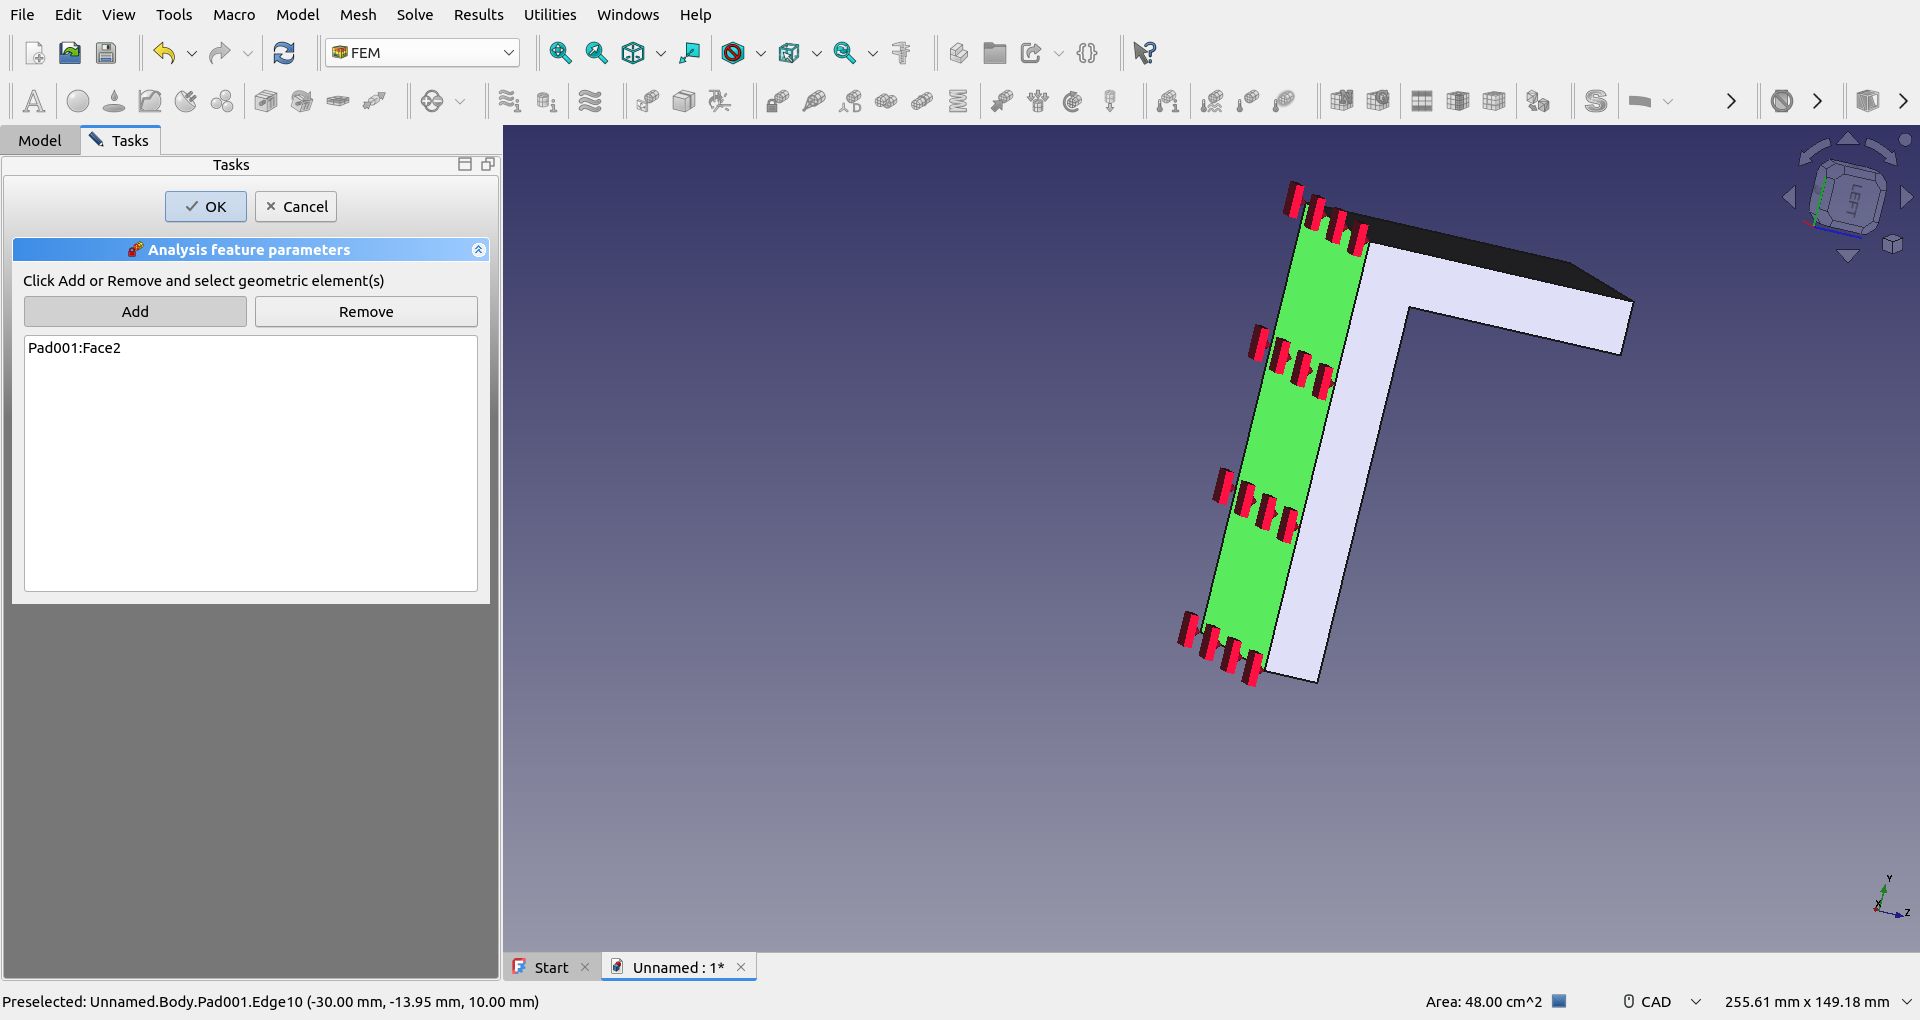Apply force load icon

1002,101
